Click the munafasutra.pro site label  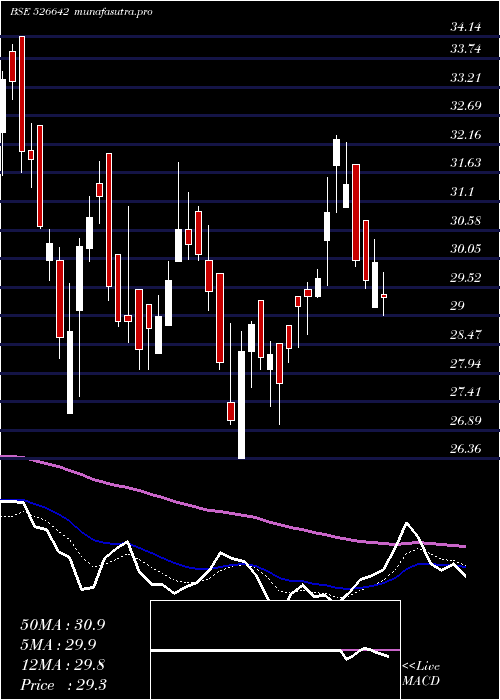point(114,12)
